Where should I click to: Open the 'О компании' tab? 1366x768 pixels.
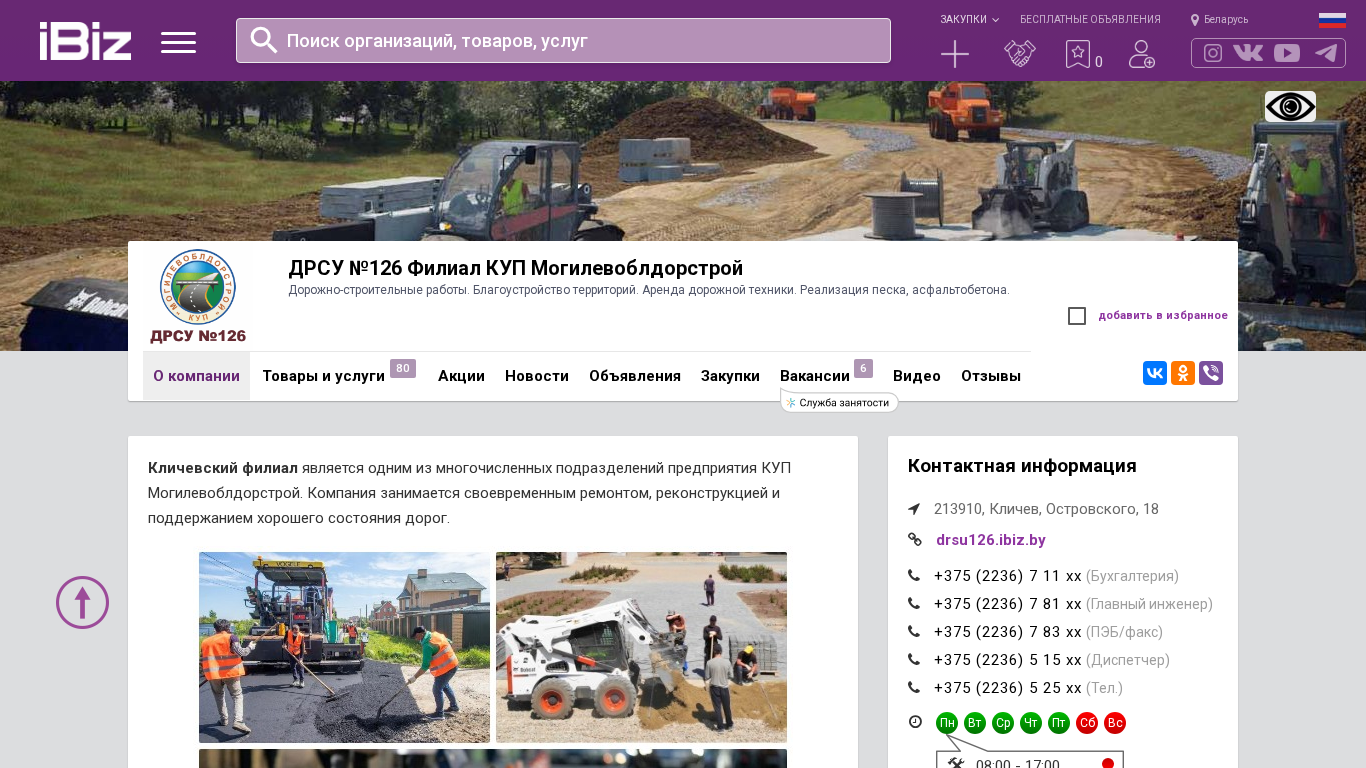(x=196, y=376)
